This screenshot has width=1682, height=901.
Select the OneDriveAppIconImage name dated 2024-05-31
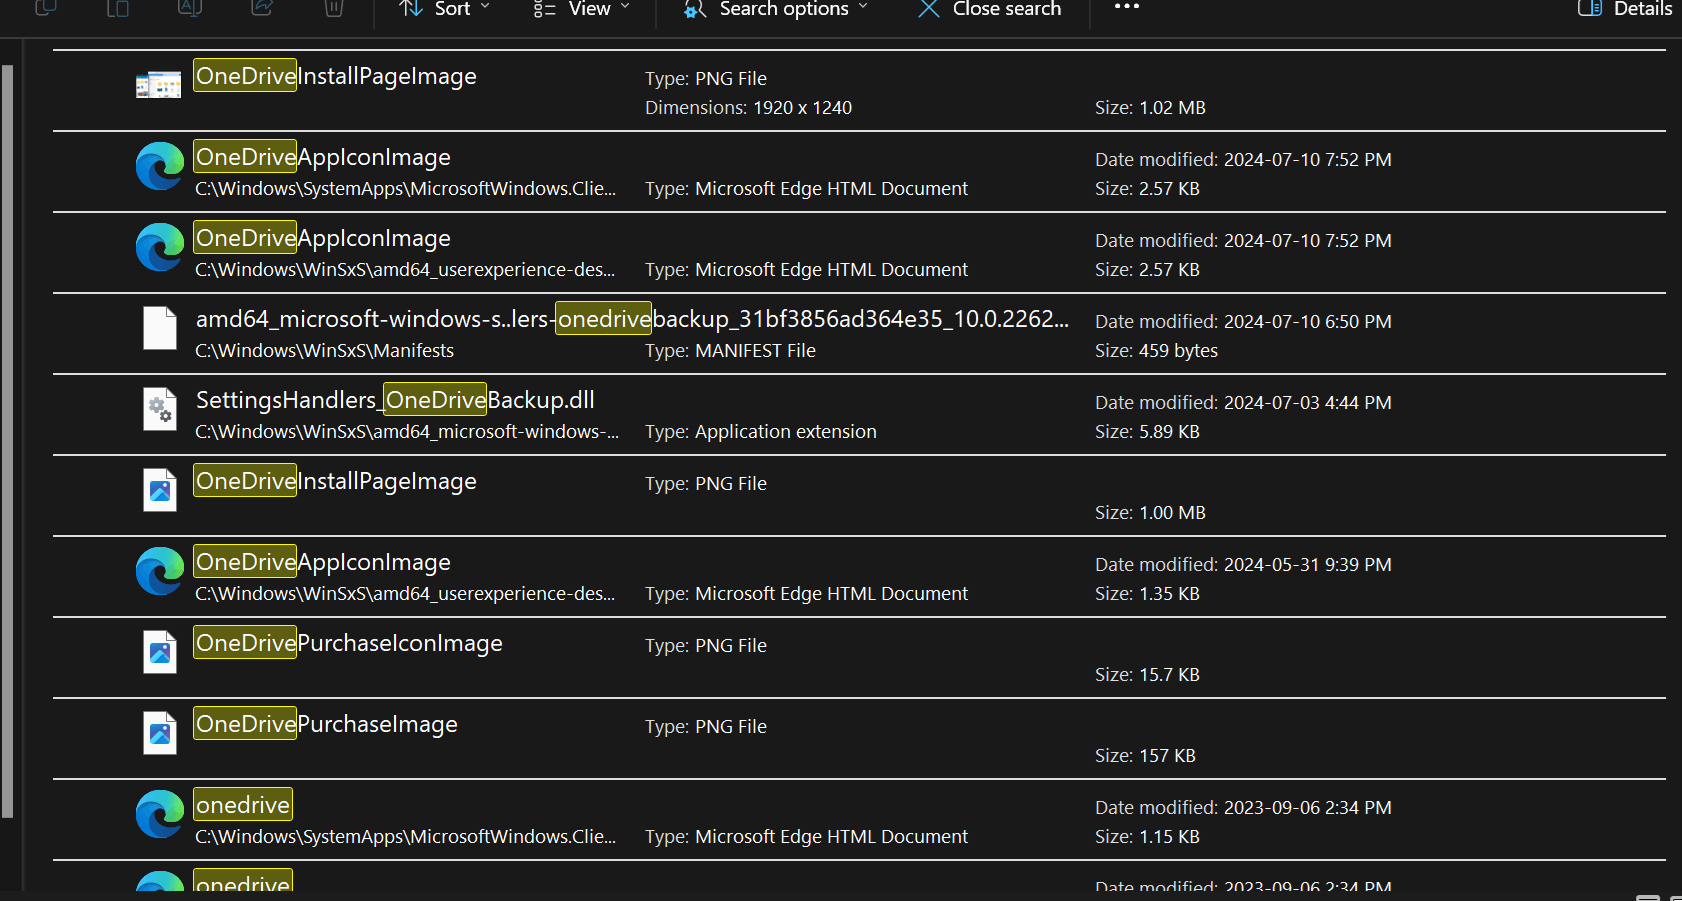click(323, 562)
